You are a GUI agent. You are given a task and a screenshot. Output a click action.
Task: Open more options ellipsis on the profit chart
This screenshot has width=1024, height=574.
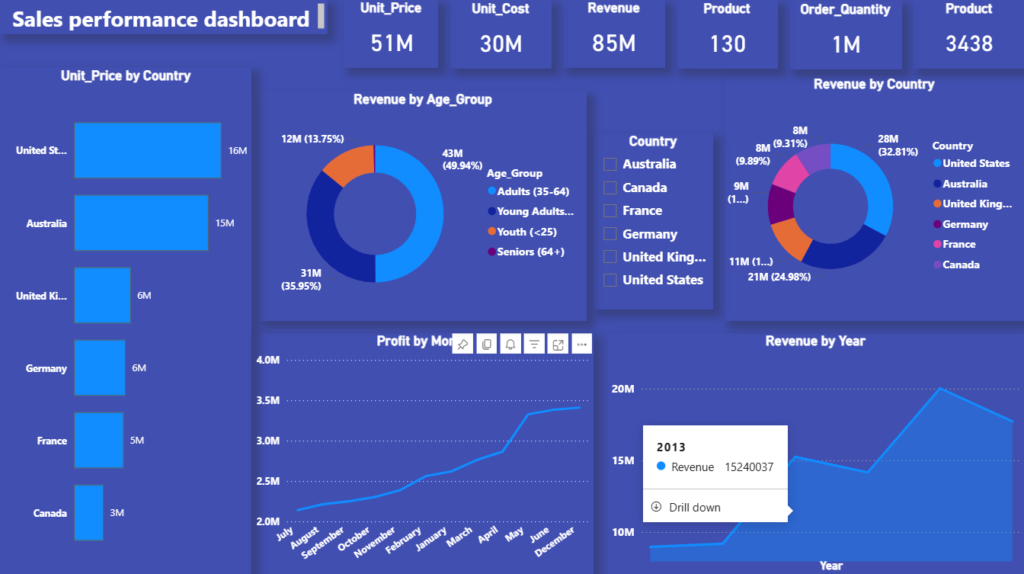(x=581, y=344)
